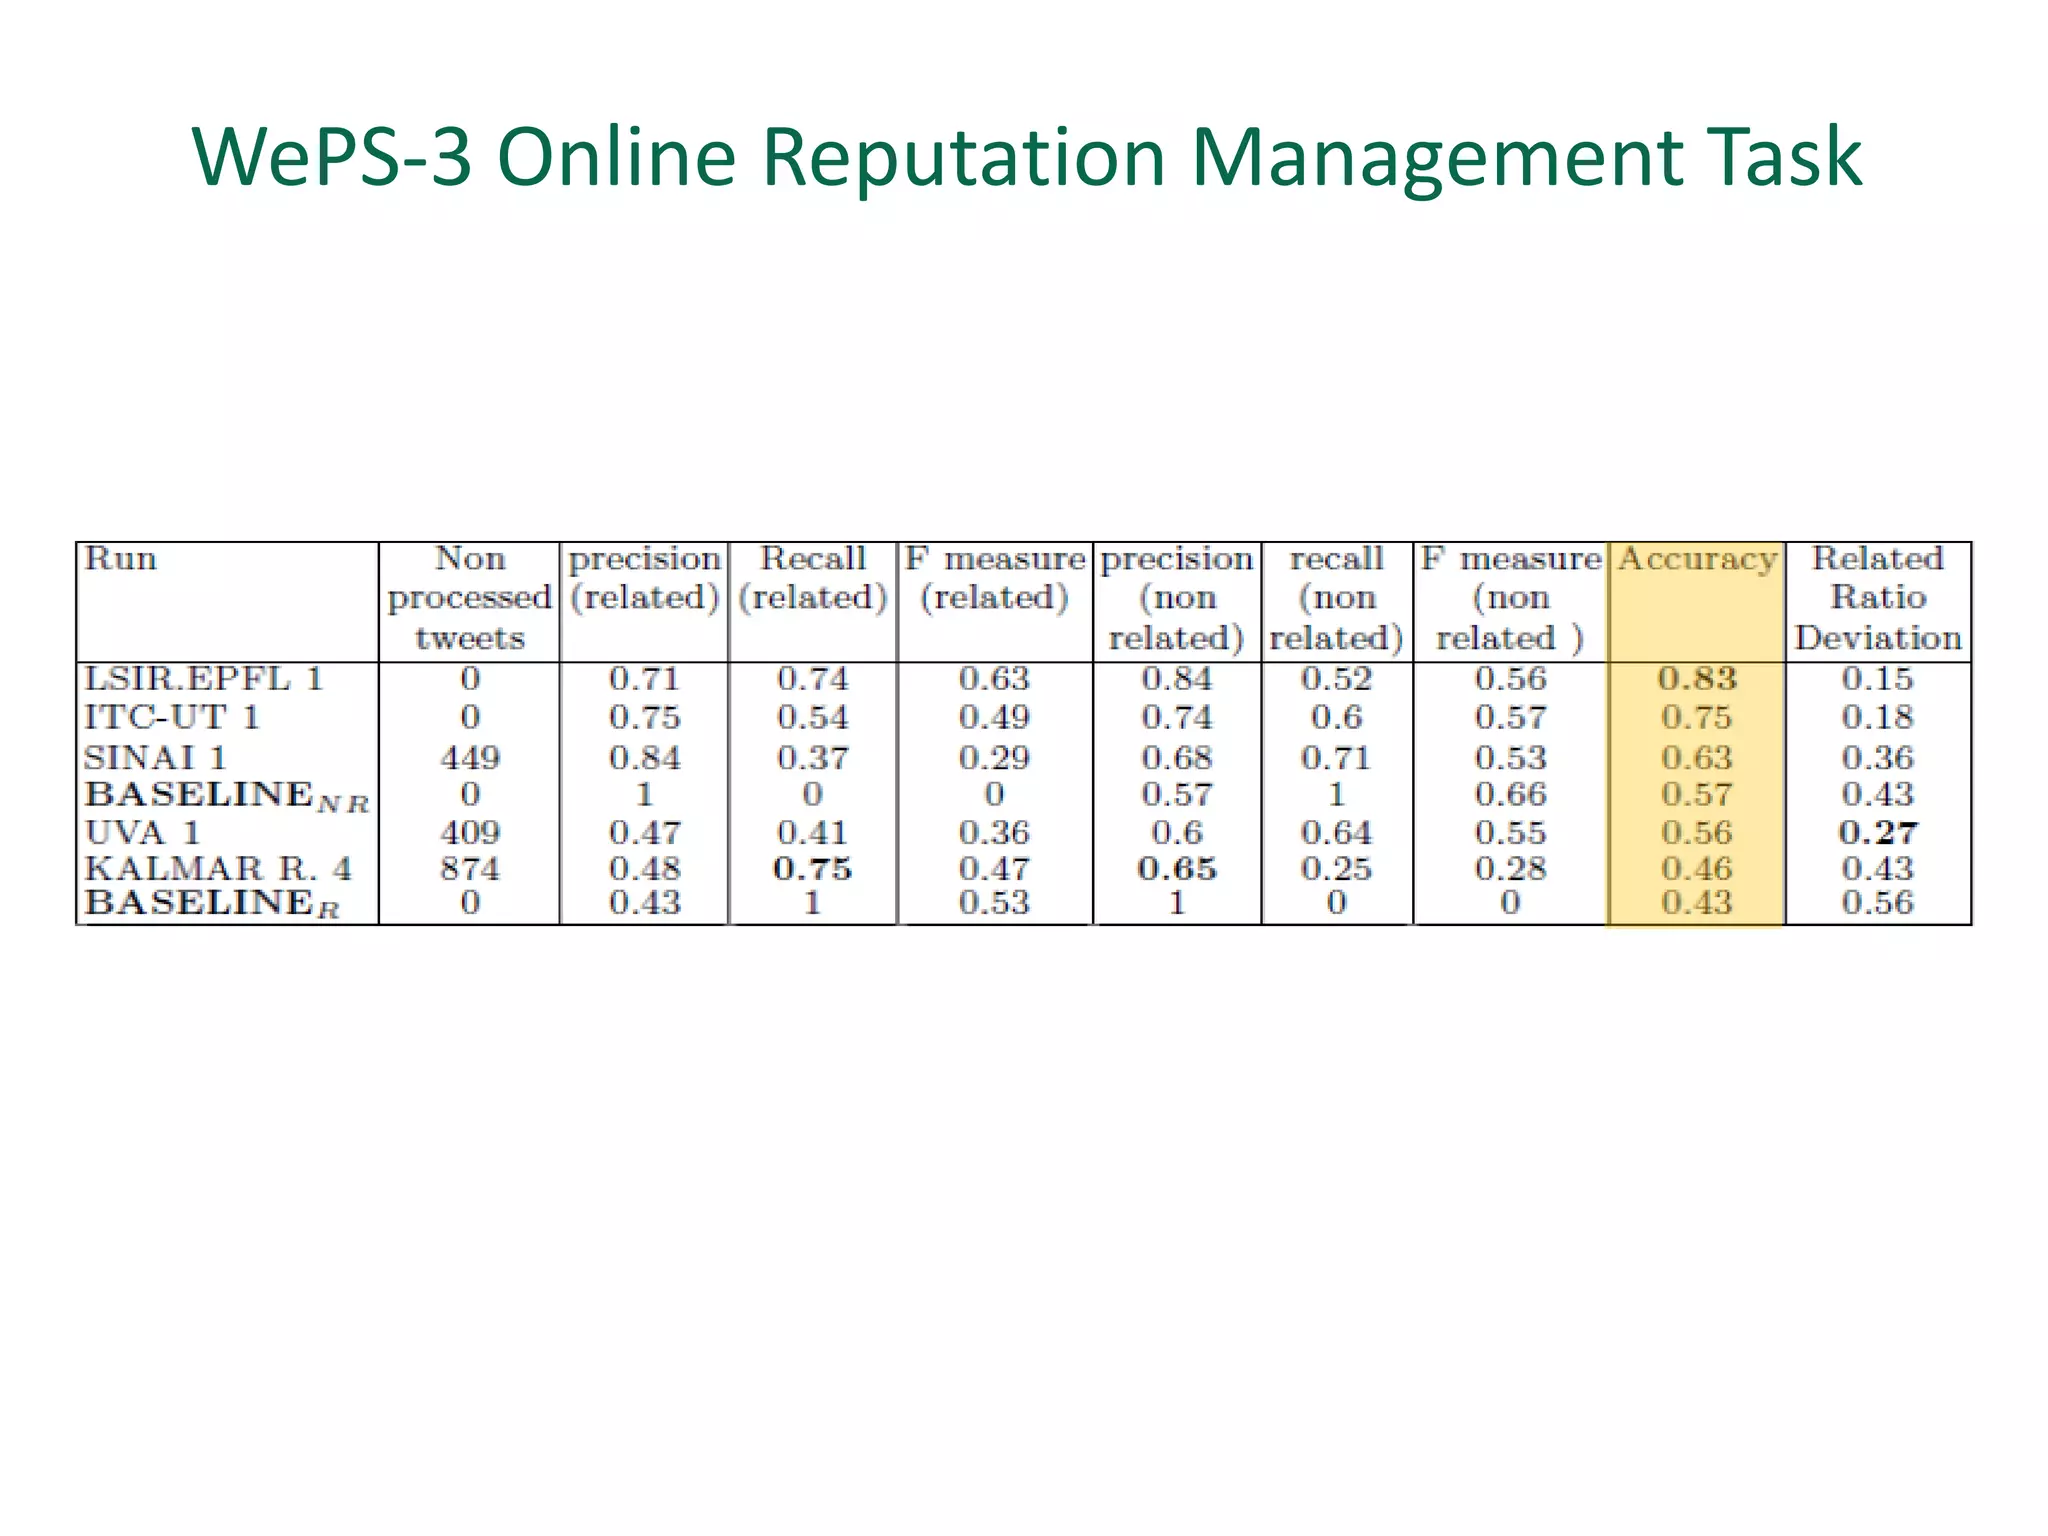This screenshot has height=1536, width=2048.
Task: Click the BASELINE NR row label
Action: coord(227,796)
